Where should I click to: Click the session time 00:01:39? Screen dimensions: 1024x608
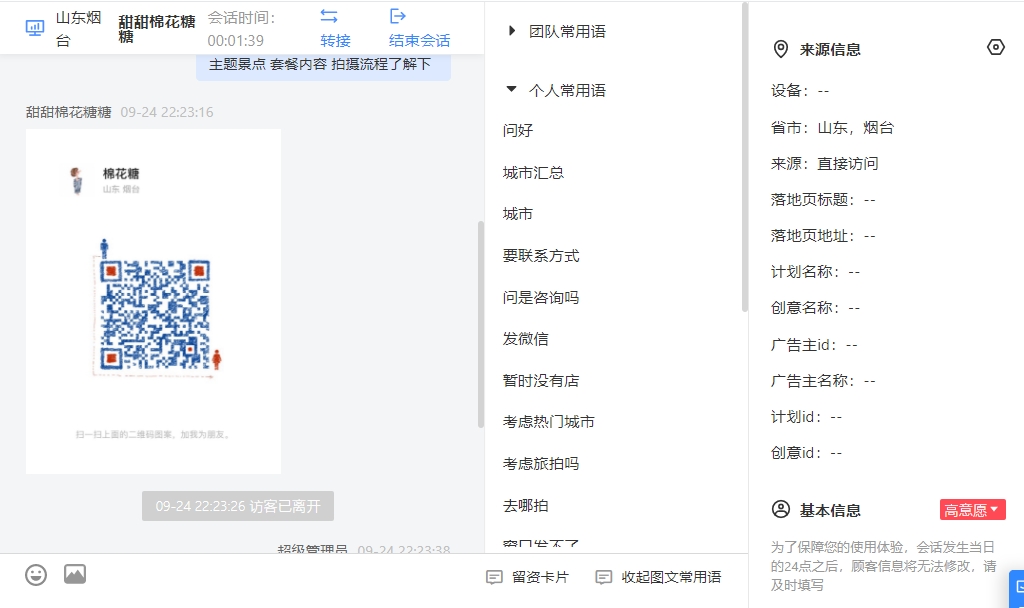click(236, 40)
